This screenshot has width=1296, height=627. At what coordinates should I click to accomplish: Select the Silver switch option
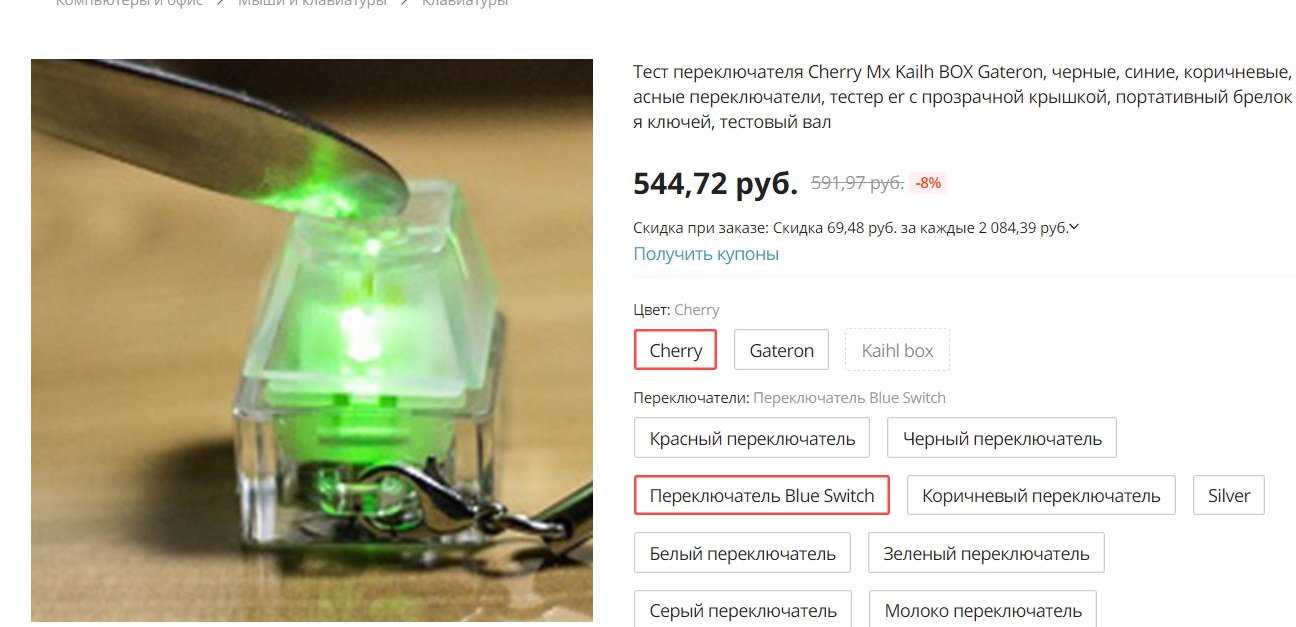[1229, 495]
